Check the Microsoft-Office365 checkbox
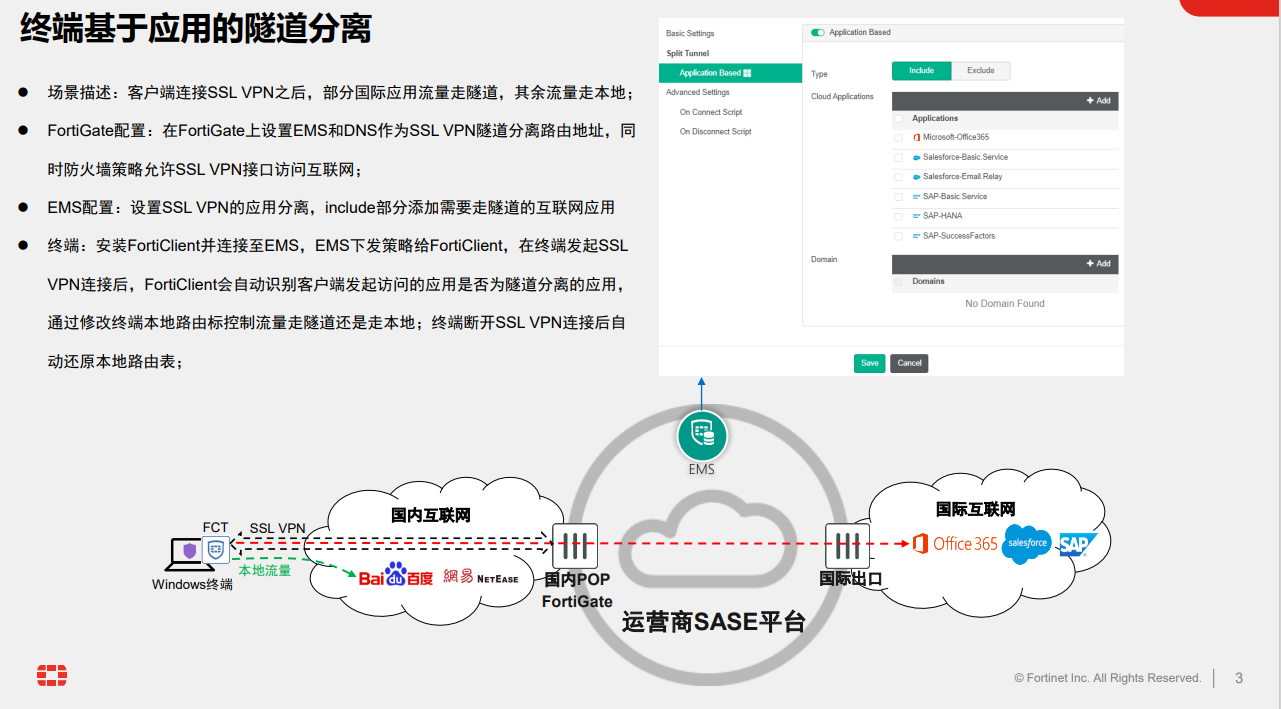This screenshot has height=709, width=1281. 898,138
